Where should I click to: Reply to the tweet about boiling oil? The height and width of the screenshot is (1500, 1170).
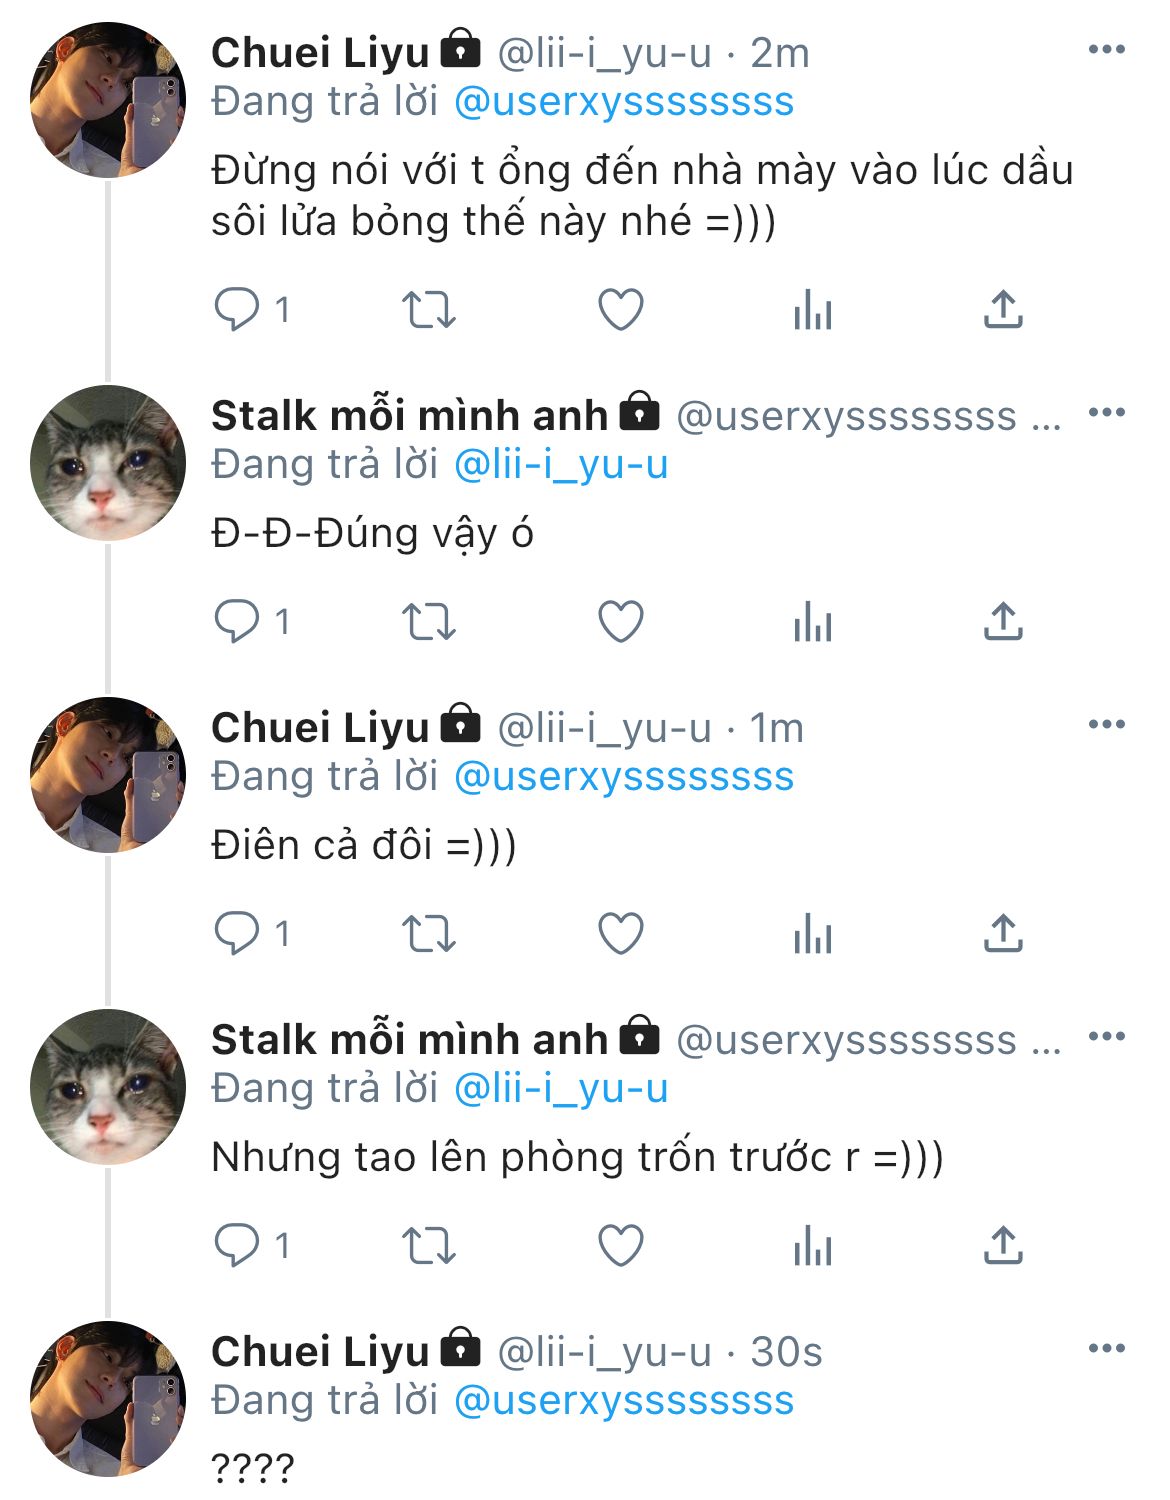(237, 310)
